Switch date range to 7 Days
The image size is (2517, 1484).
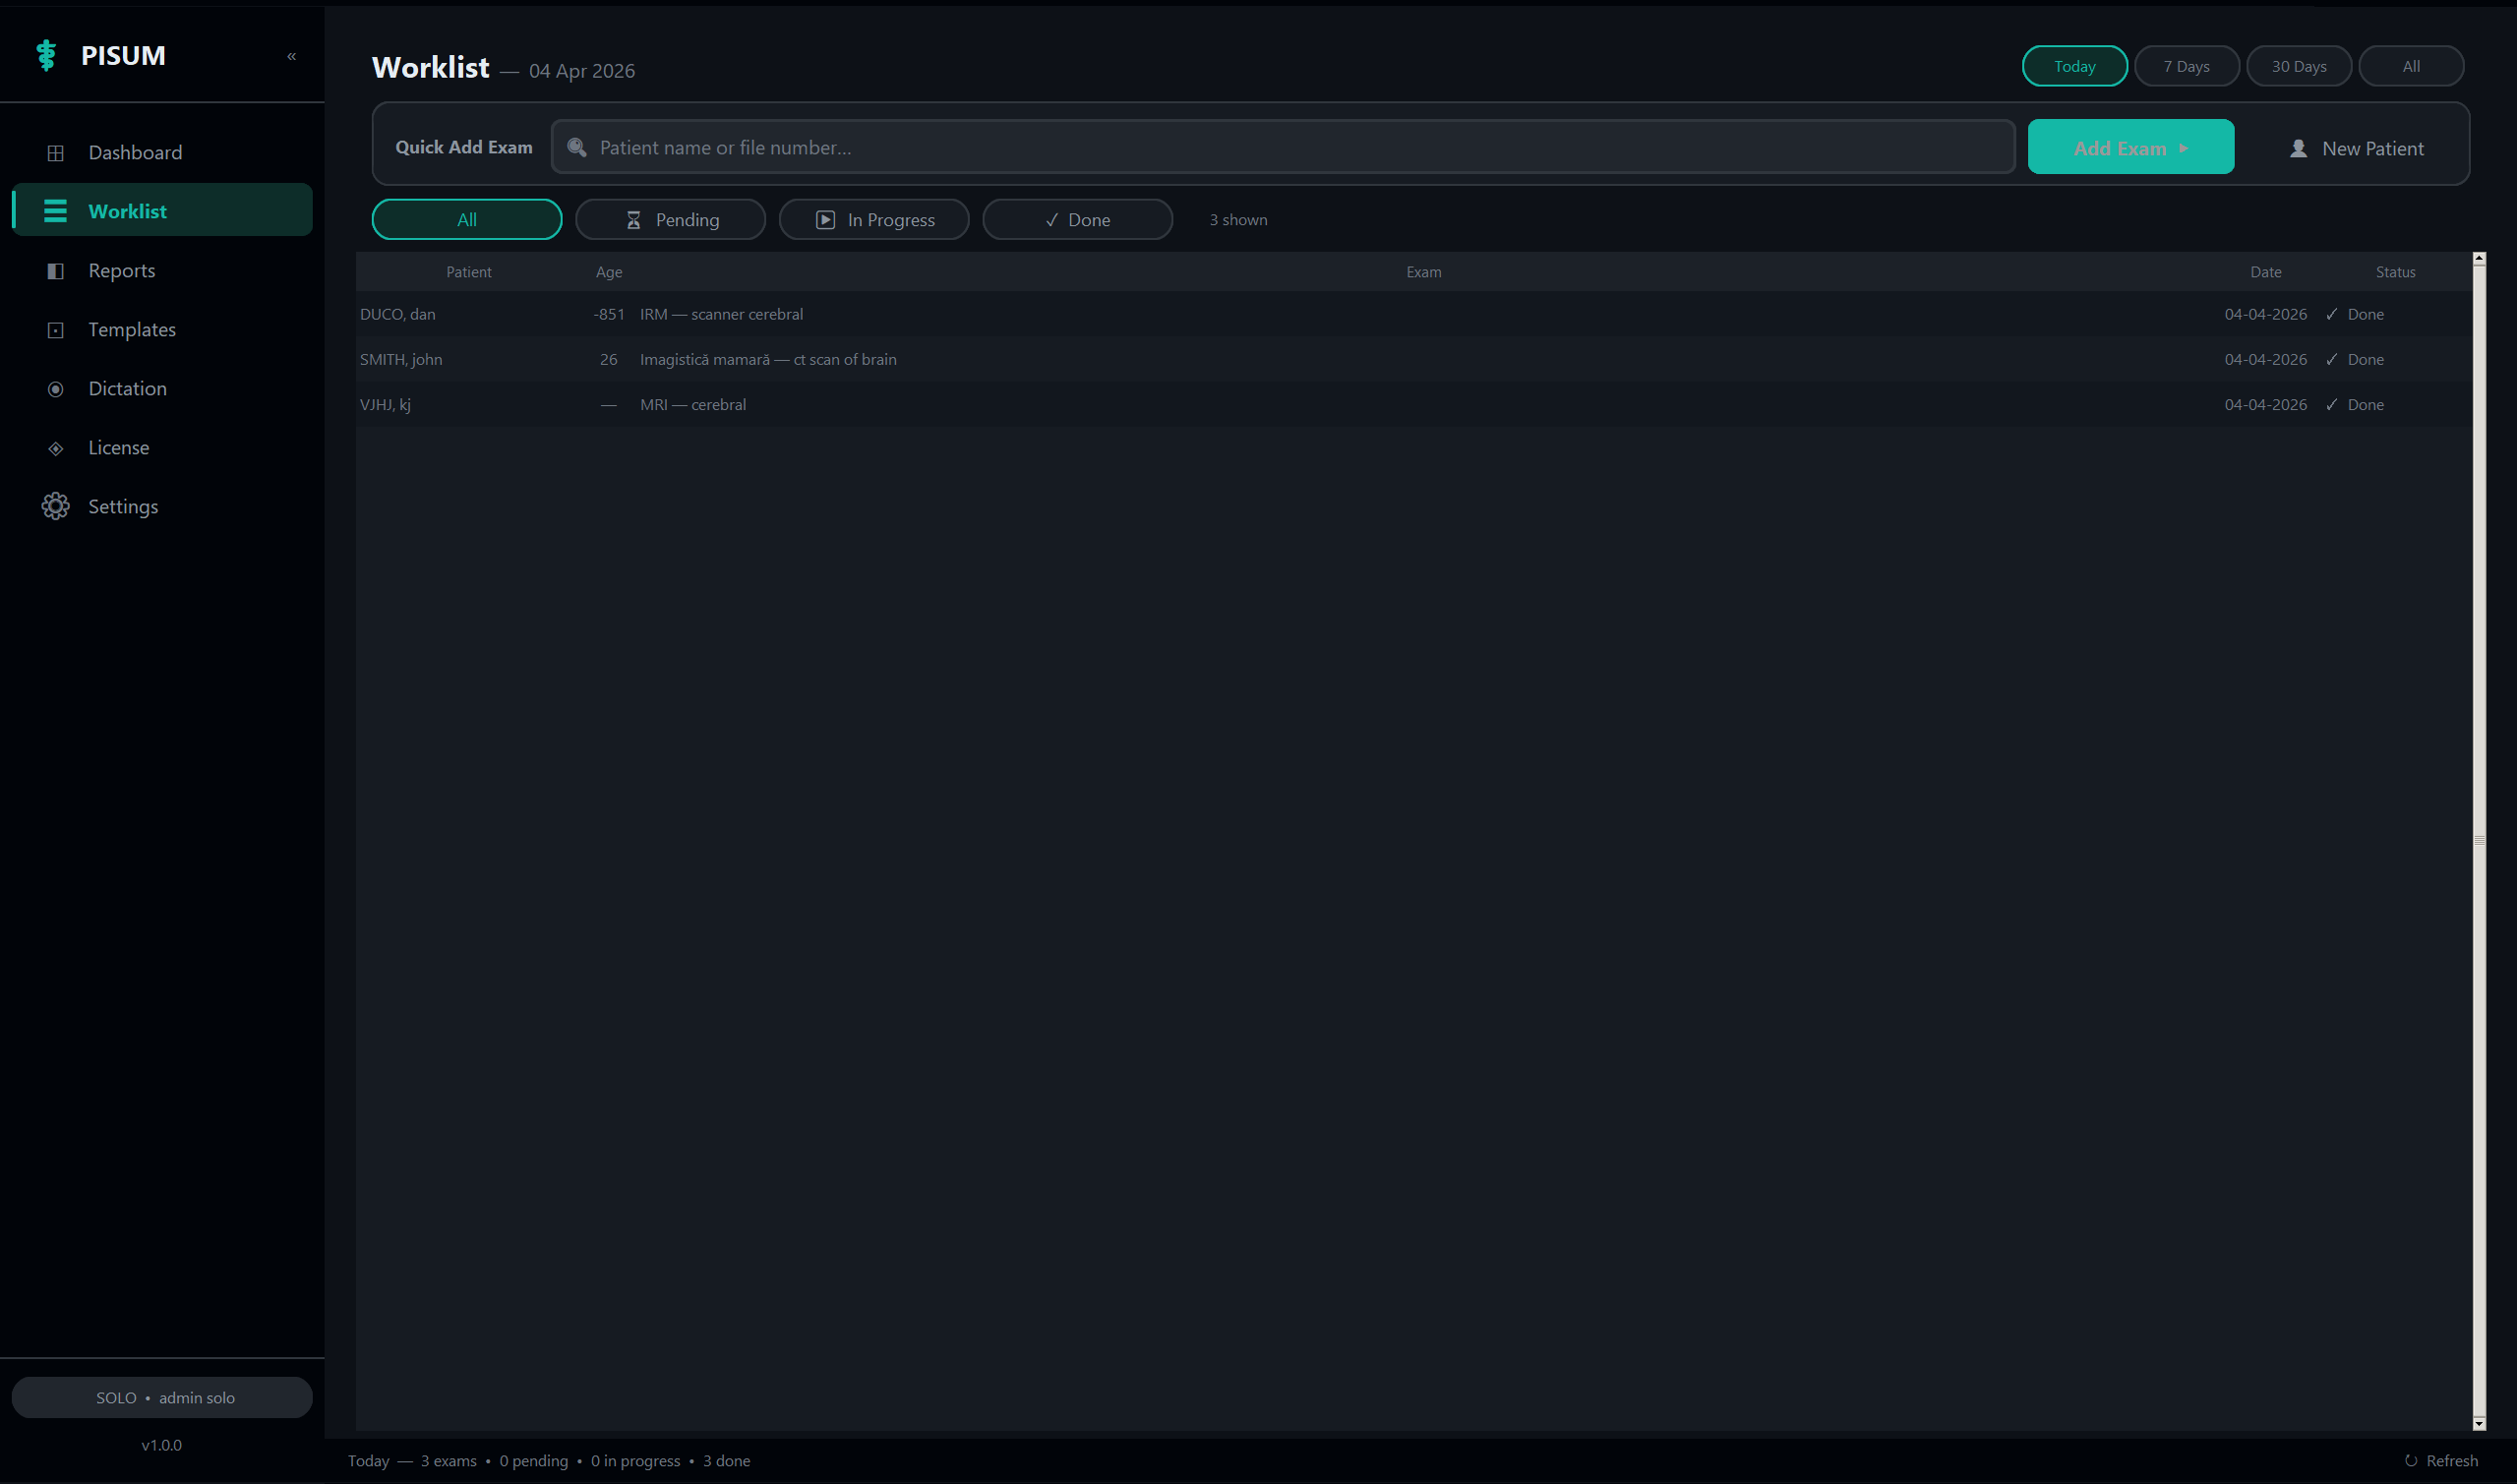2186,67
